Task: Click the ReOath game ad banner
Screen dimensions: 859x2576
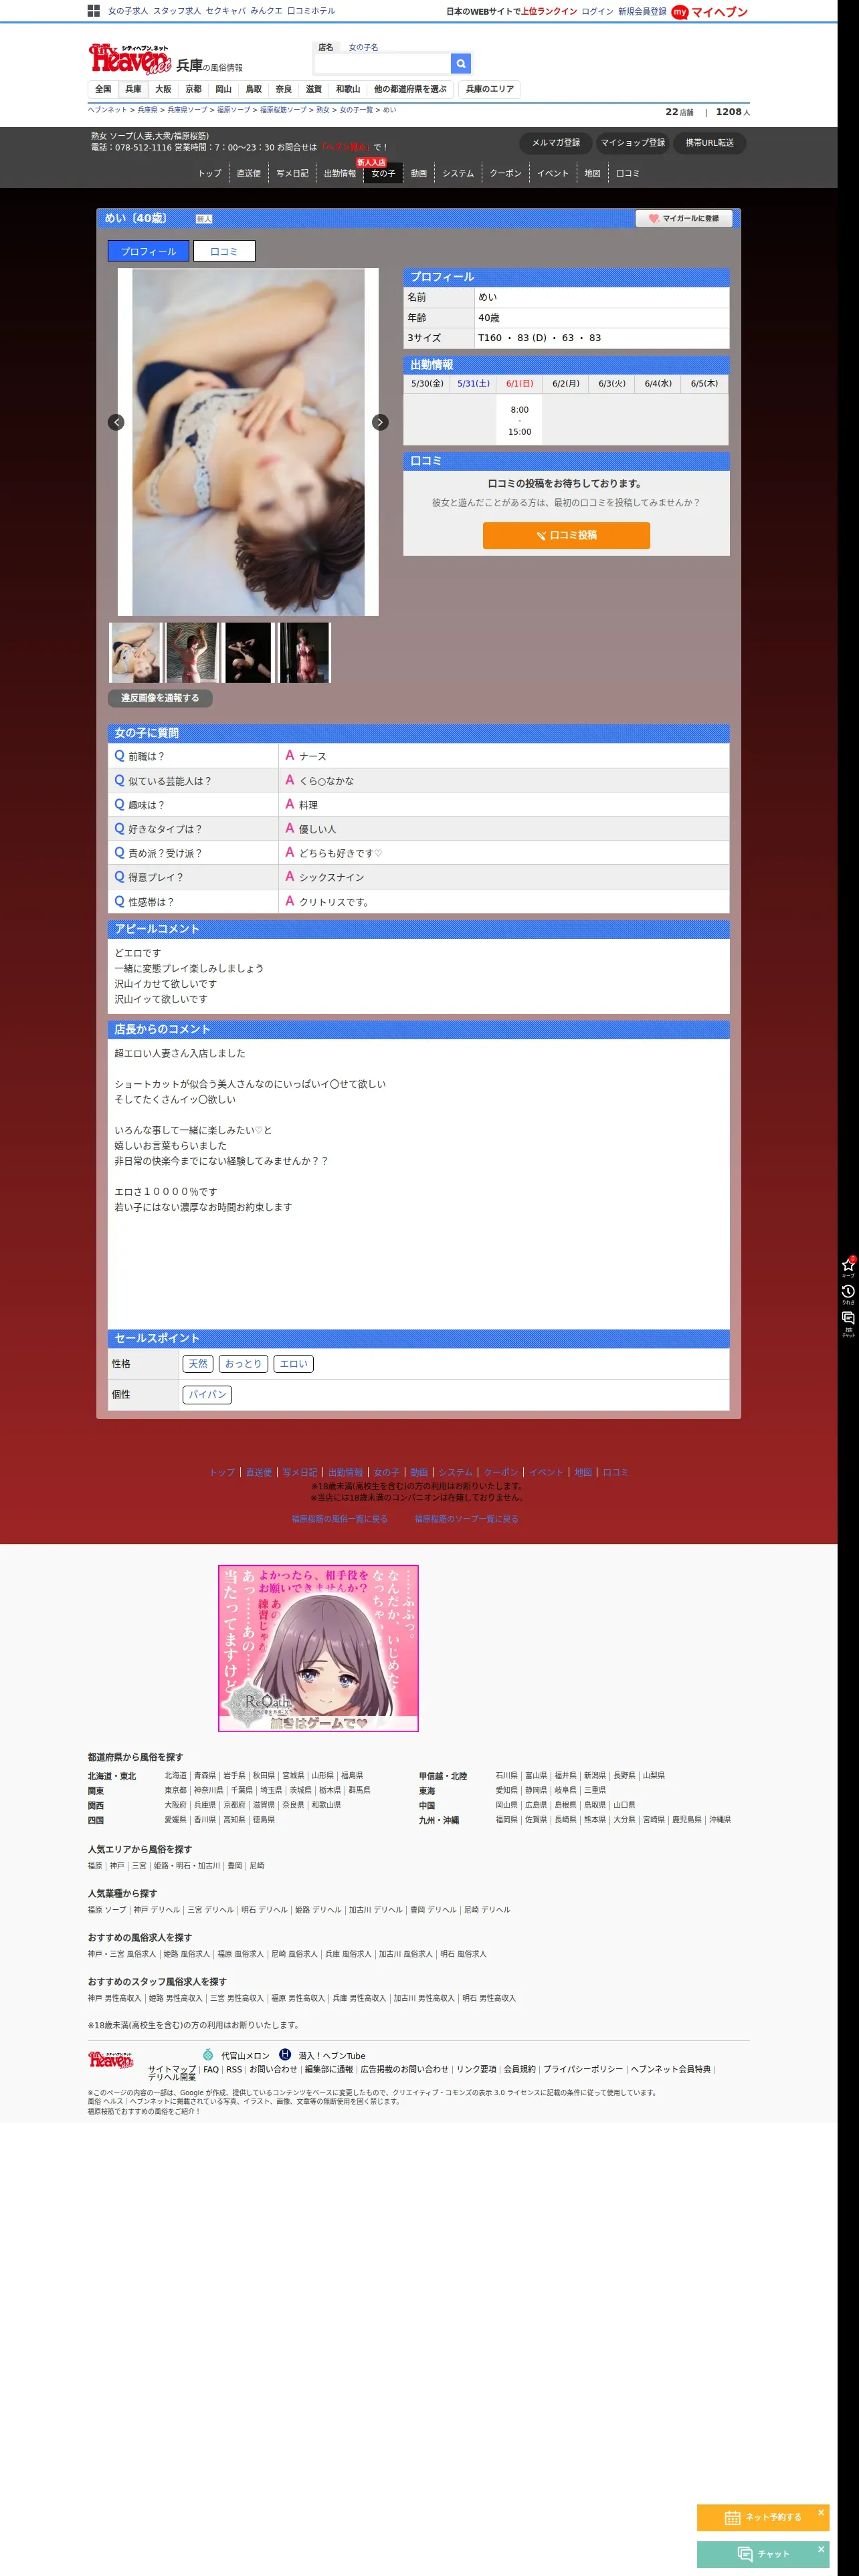Action: pyautogui.click(x=318, y=1648)
